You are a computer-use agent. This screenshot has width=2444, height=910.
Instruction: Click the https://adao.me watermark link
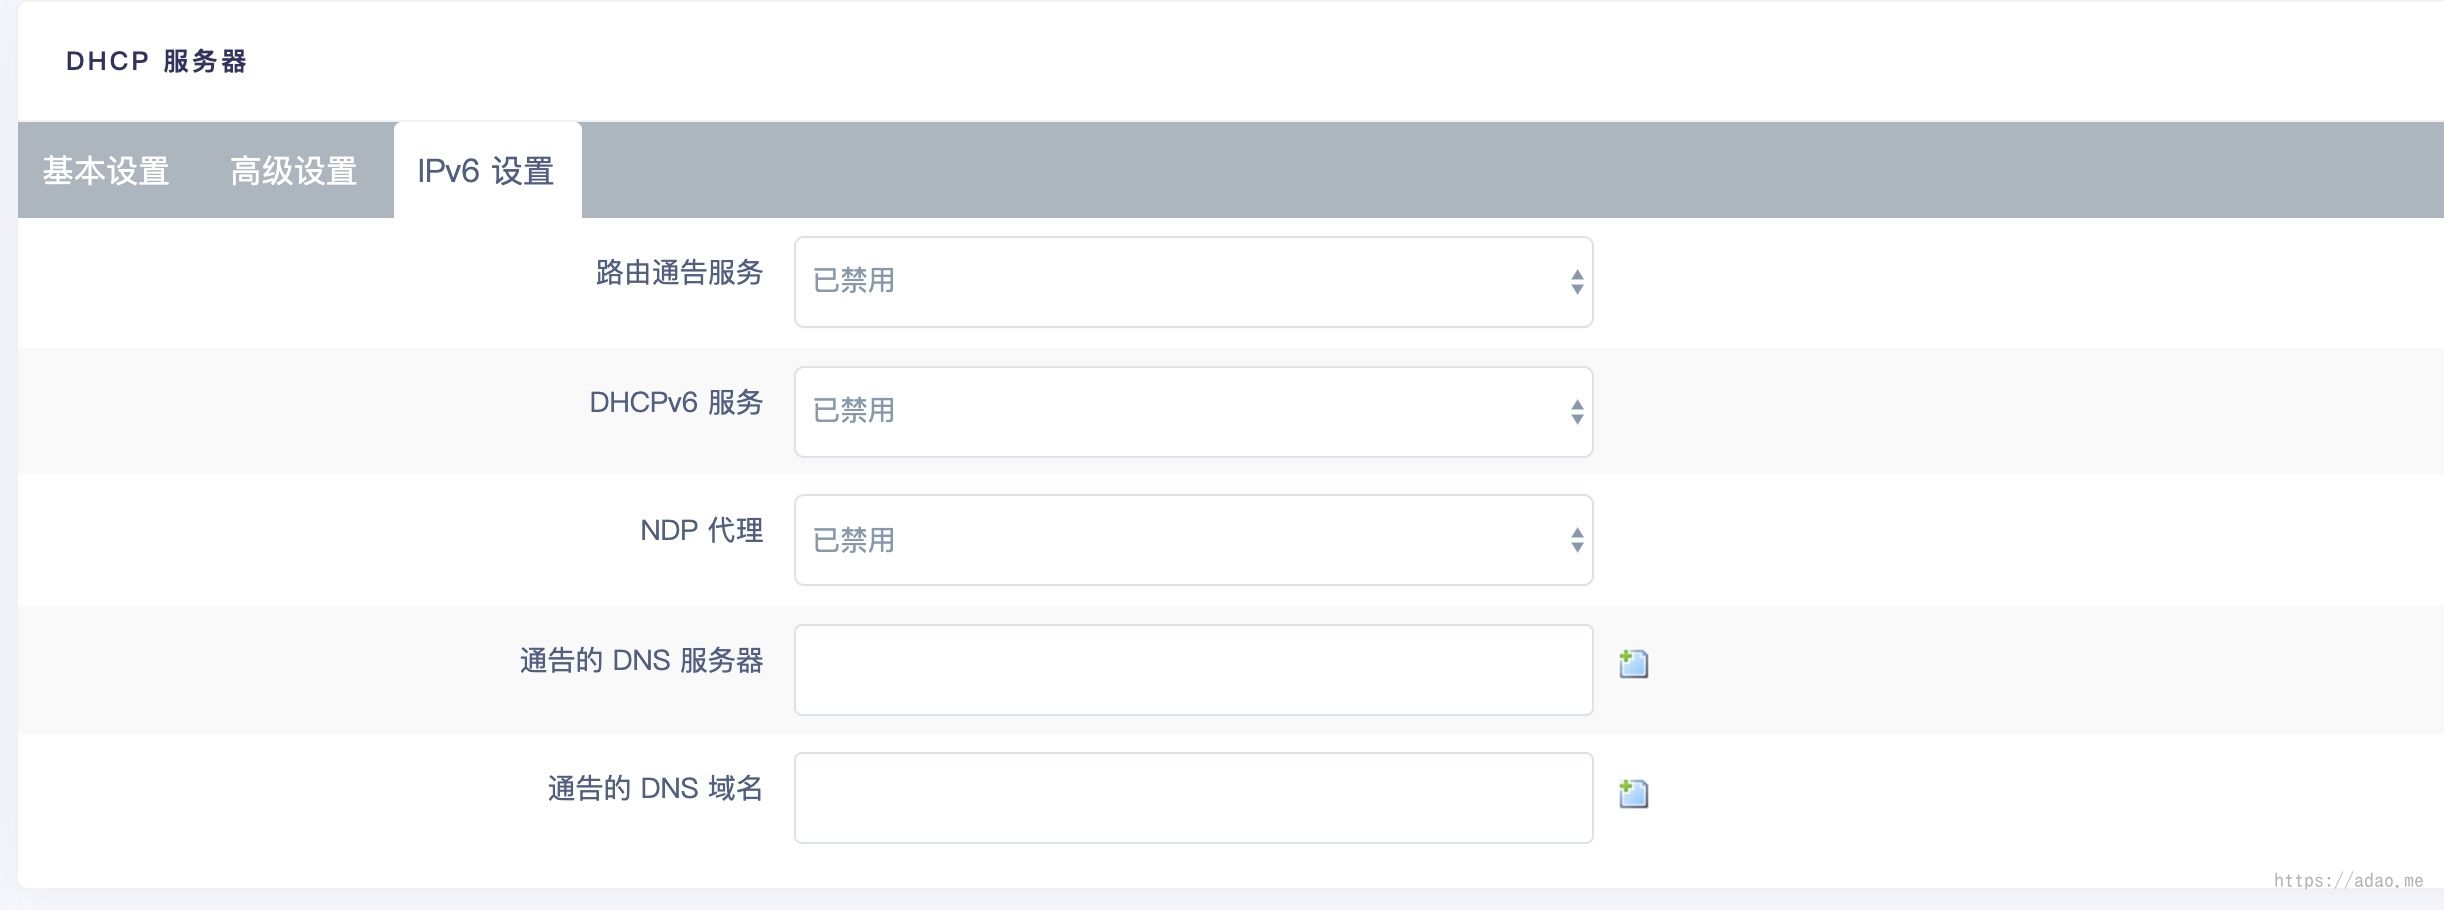(2348, 880)
